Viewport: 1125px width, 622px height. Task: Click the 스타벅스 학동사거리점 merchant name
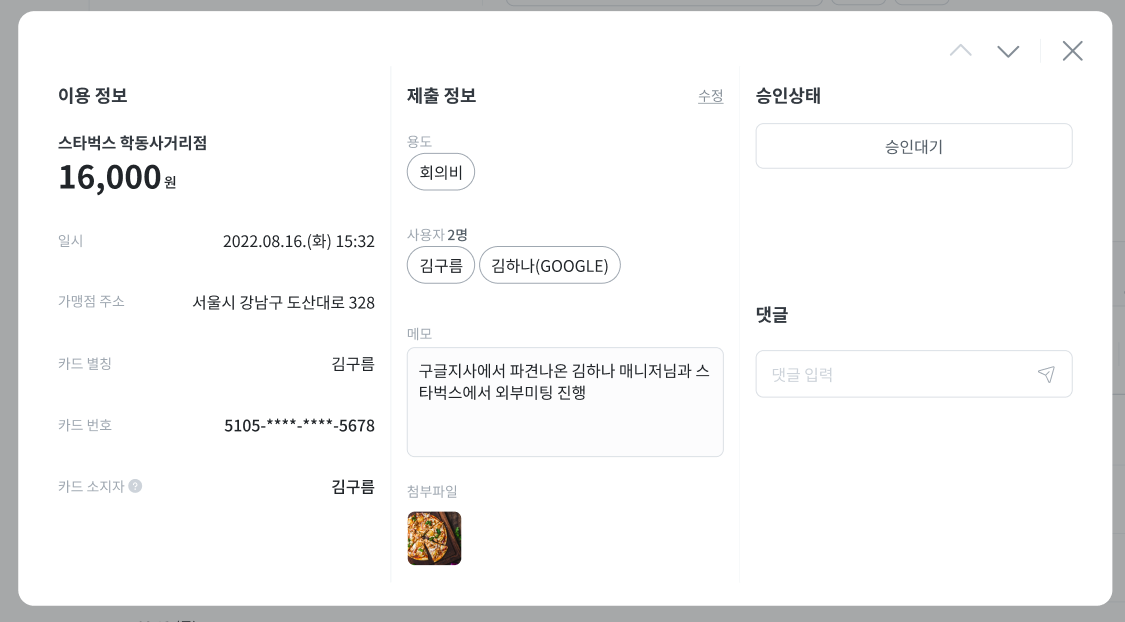click(133, 143)
